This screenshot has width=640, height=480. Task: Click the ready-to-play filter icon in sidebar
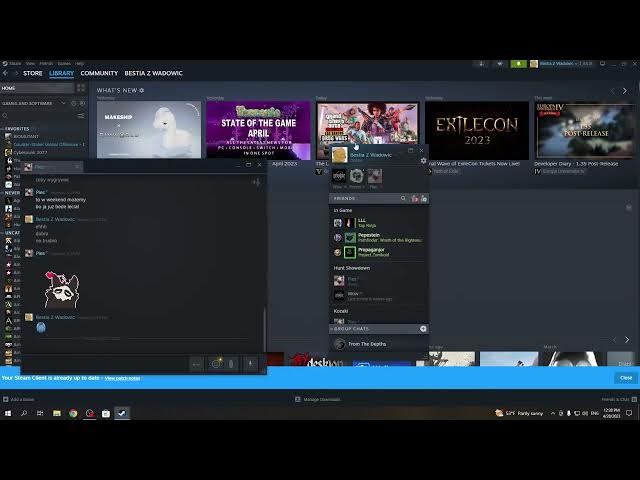click(82, 104)
